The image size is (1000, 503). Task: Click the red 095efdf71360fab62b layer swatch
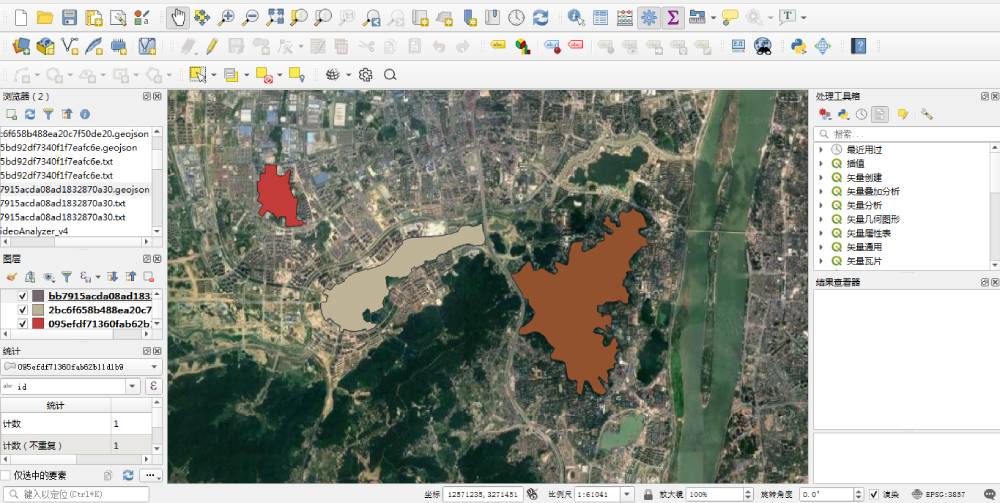39,324
